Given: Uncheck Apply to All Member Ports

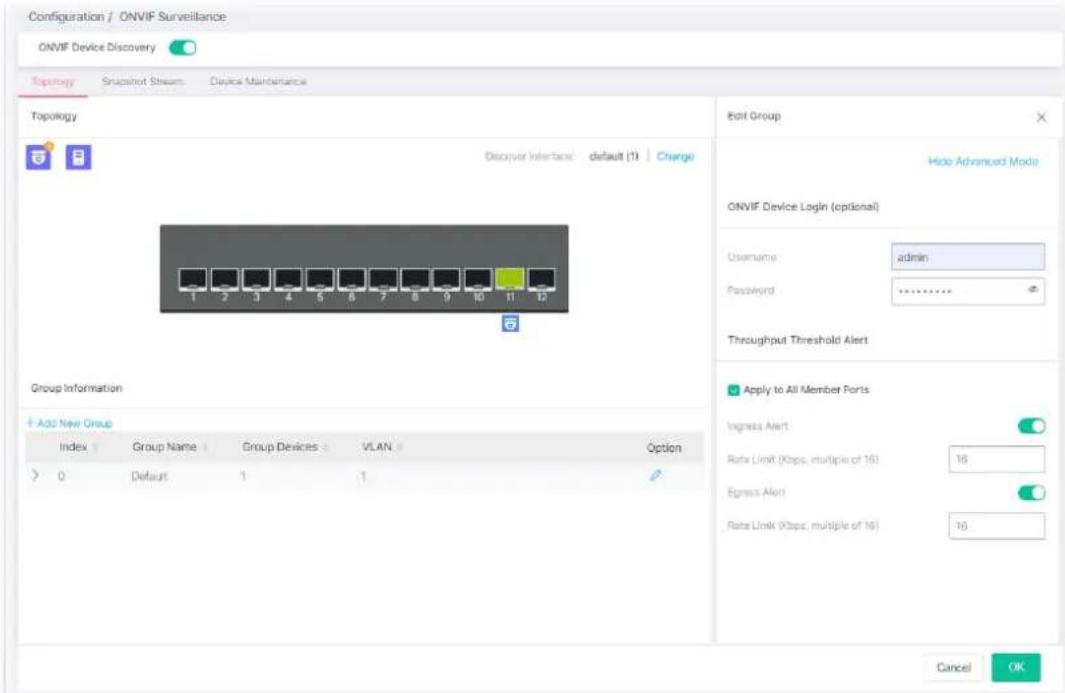Looking at the screenshot, I should [734, 390].
